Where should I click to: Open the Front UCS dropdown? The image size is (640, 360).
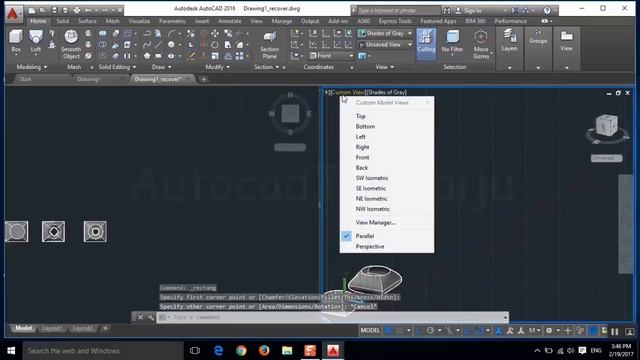click(x=331, y=56)
